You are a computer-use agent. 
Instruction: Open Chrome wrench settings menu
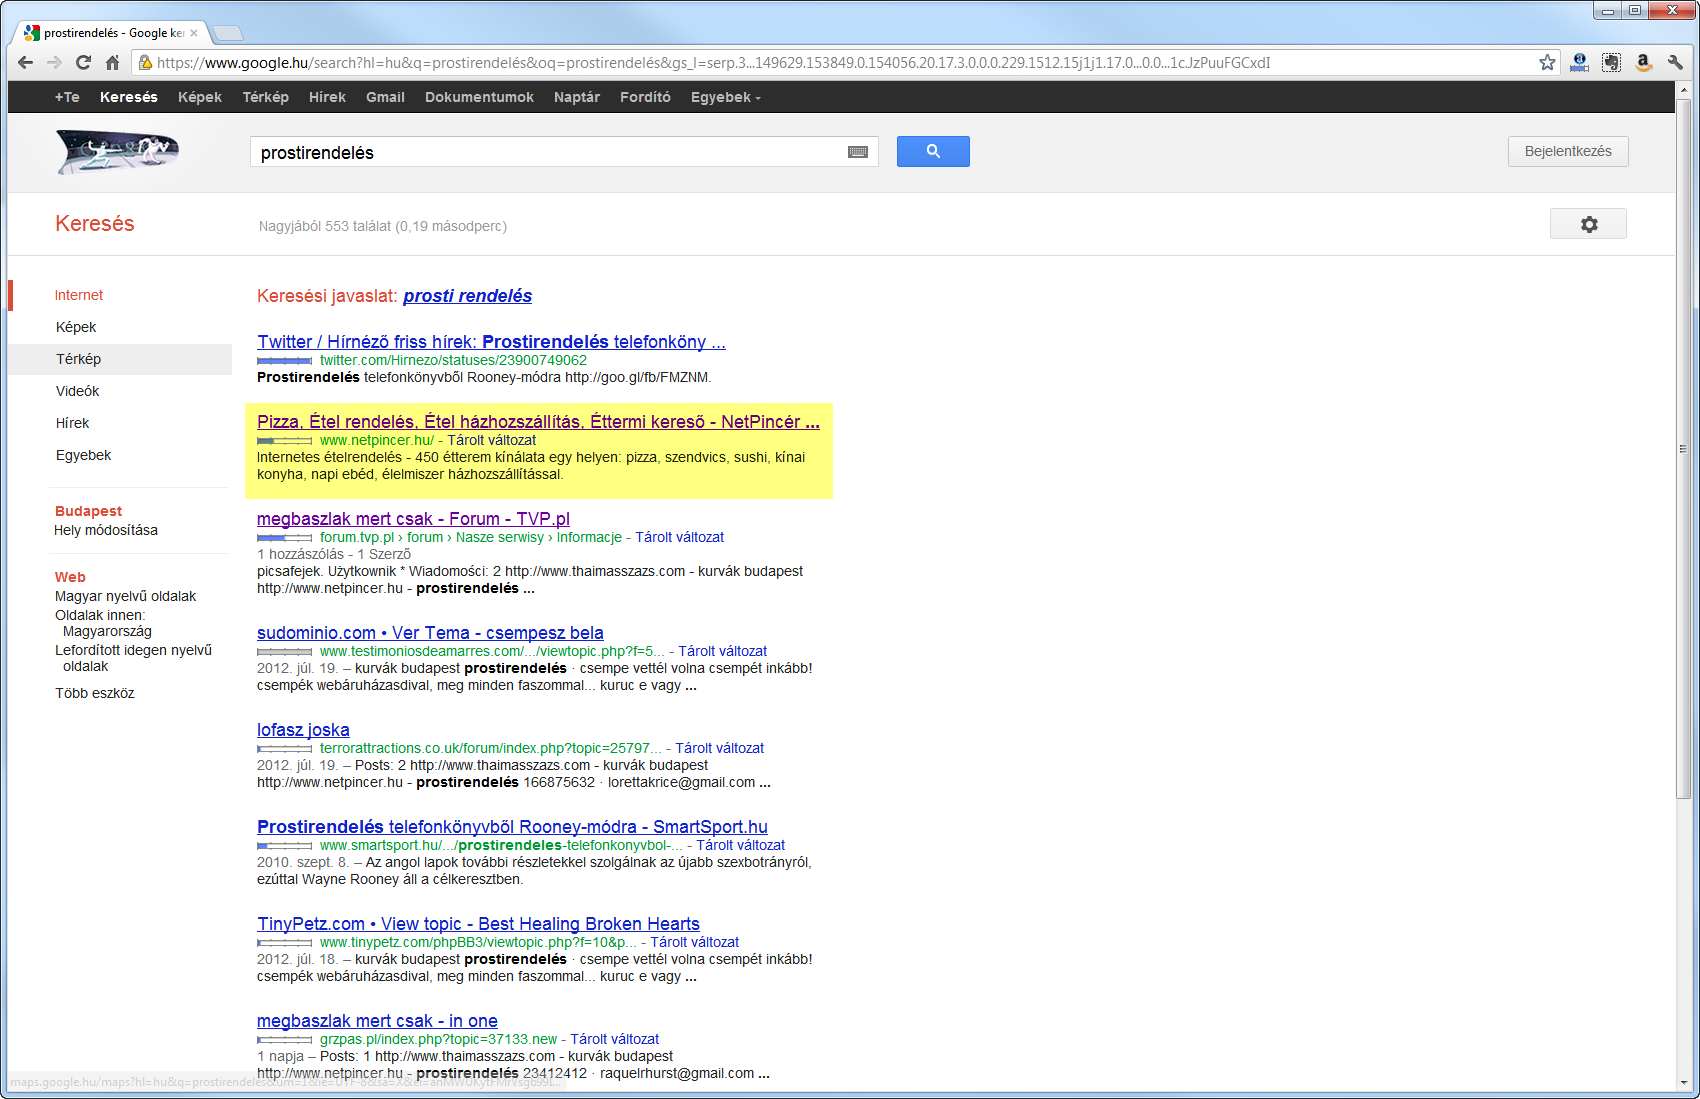click(x=1675, y=62)
